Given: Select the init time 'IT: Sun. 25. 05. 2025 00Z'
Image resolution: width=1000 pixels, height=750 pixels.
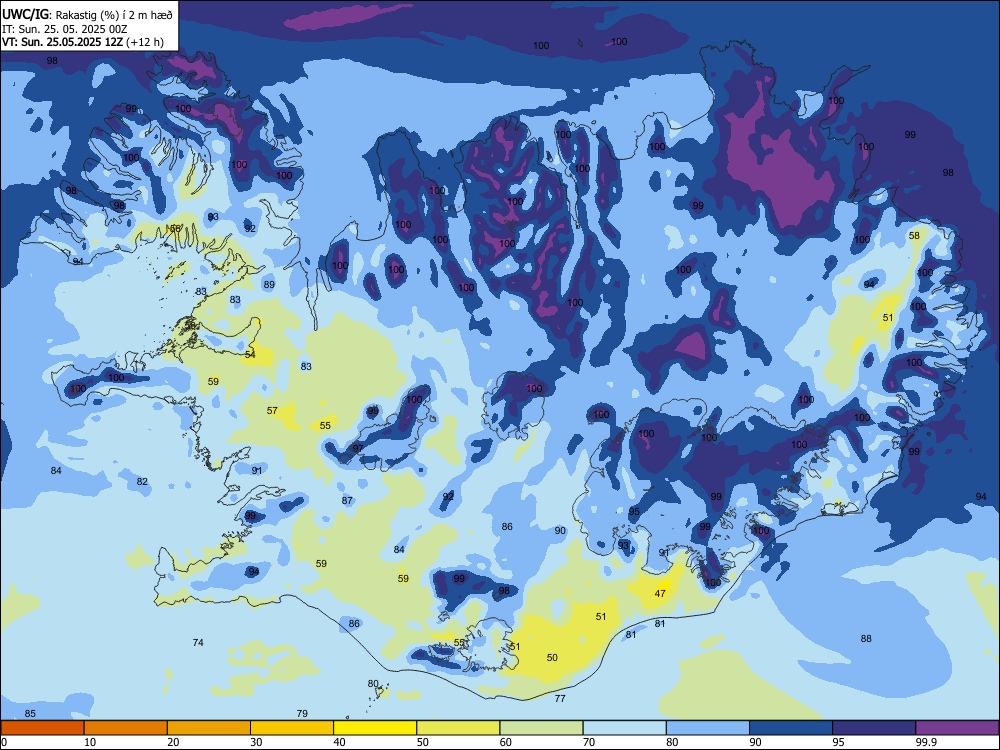Looking at the screenshot, I should 64,29.
